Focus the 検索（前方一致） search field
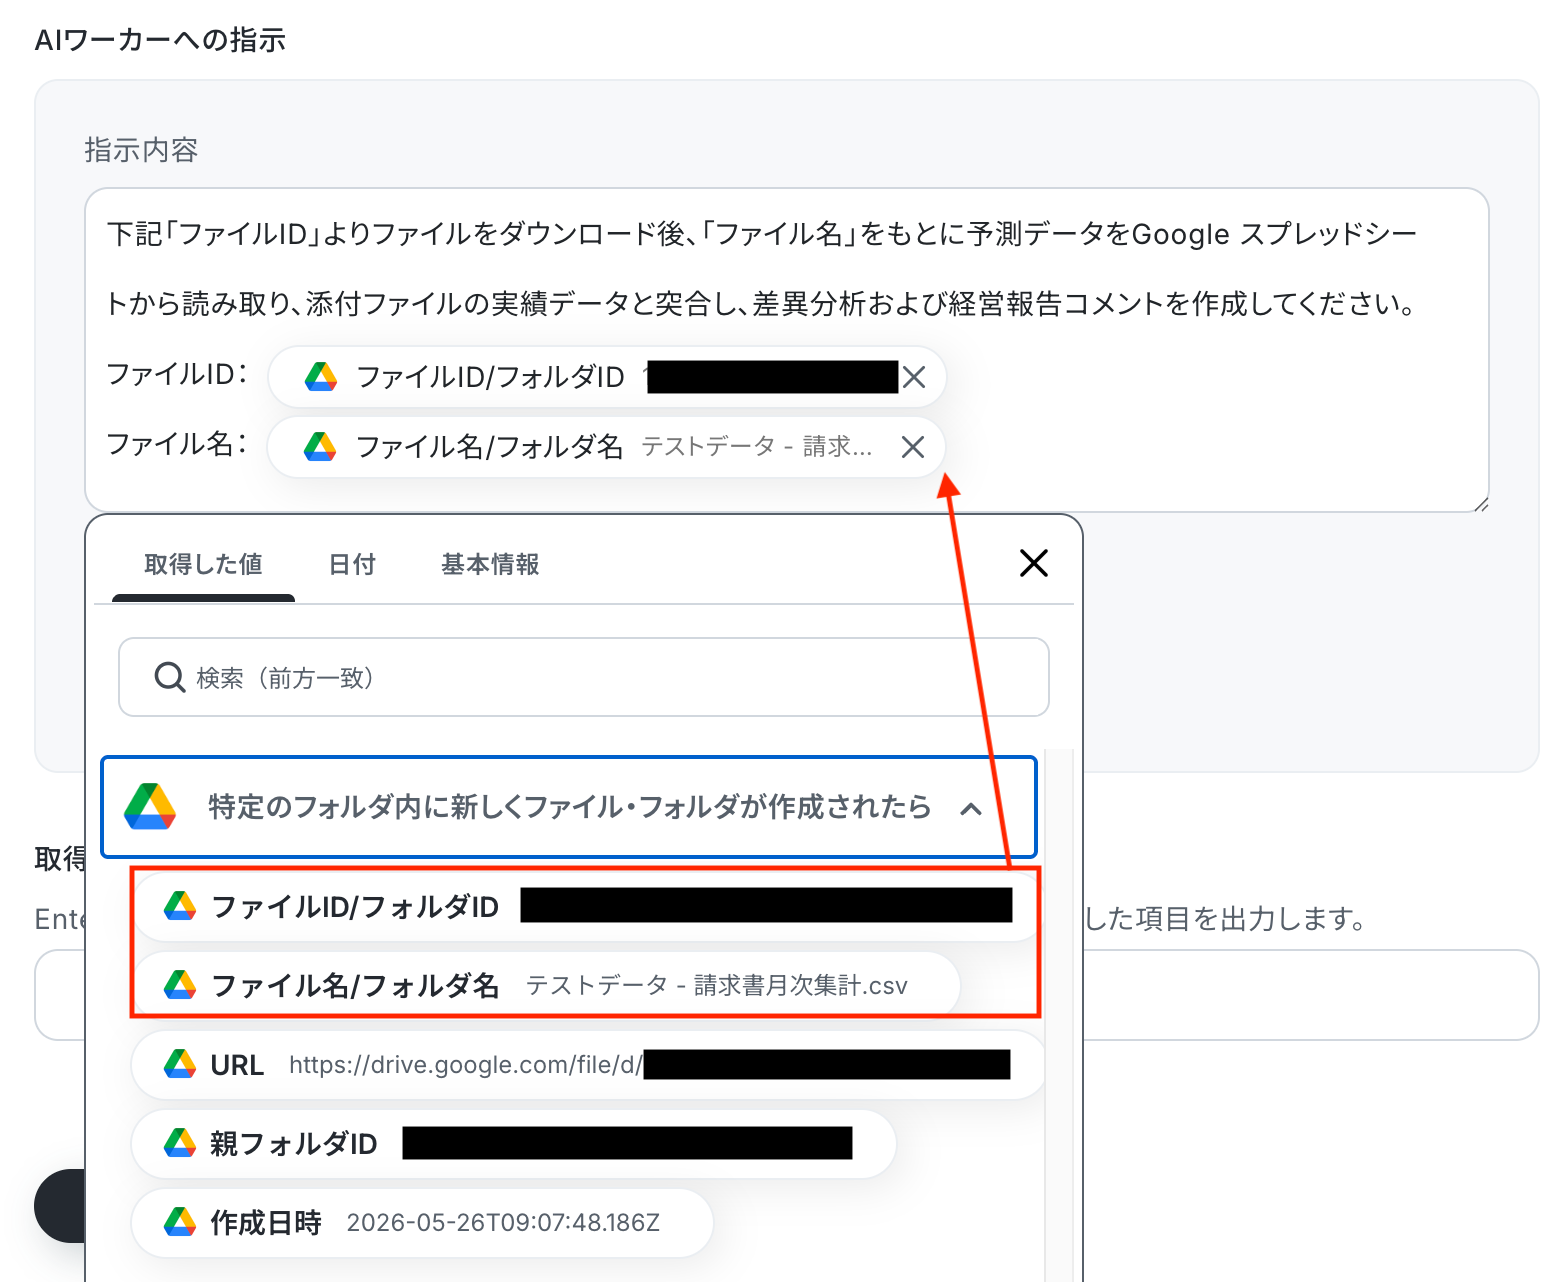The image size is (1560, 1282). coord(584,678)
